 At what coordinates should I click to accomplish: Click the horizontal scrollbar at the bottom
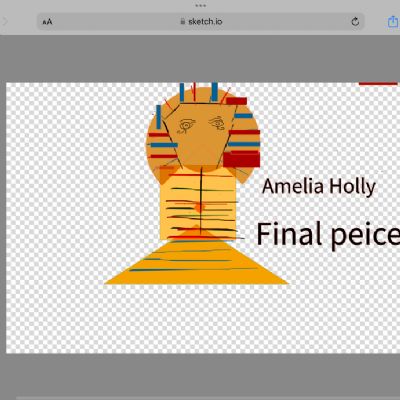point(207,398)
